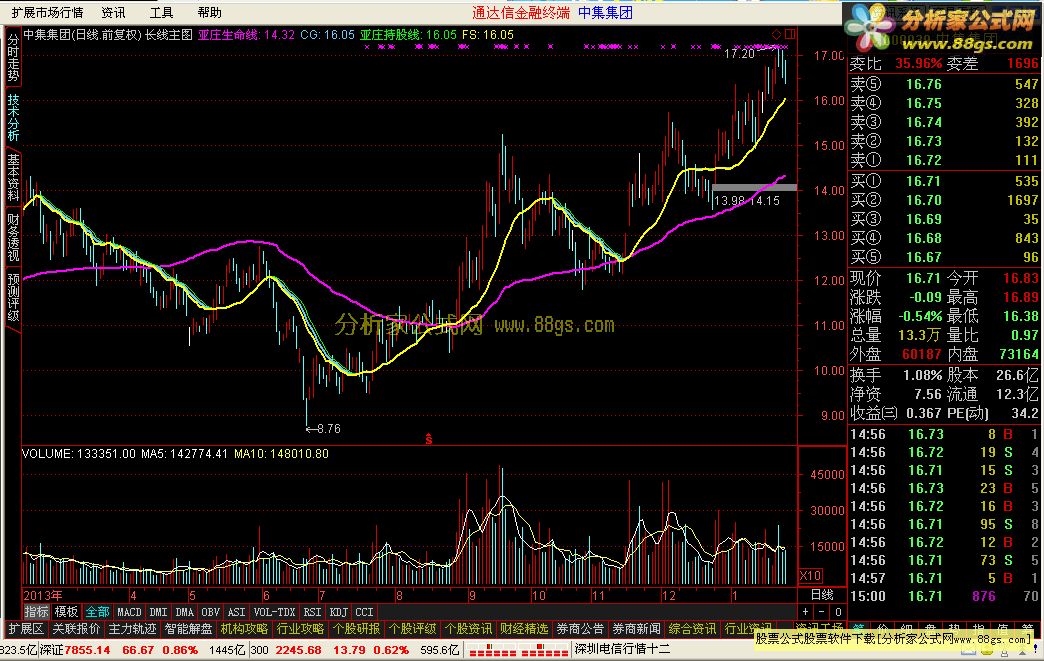
Task: Click the 中集集团 title in the top bar
Action: 605,12
